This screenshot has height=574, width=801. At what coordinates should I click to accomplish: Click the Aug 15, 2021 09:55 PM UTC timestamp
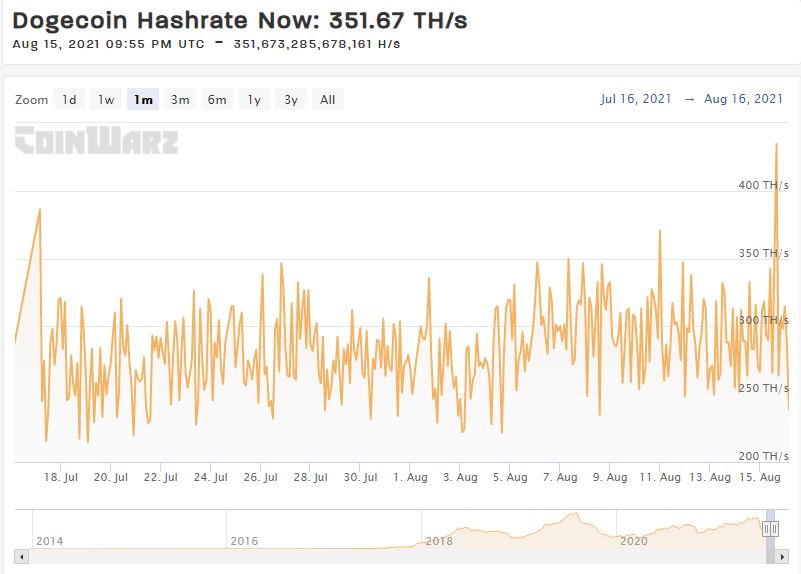[x=108, y=44]
